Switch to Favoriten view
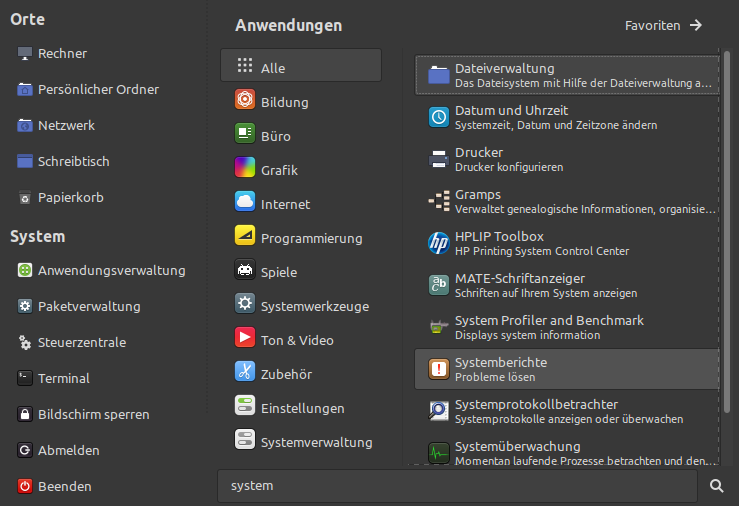Viewport: 739px width, 506px height. pos(664,25)
